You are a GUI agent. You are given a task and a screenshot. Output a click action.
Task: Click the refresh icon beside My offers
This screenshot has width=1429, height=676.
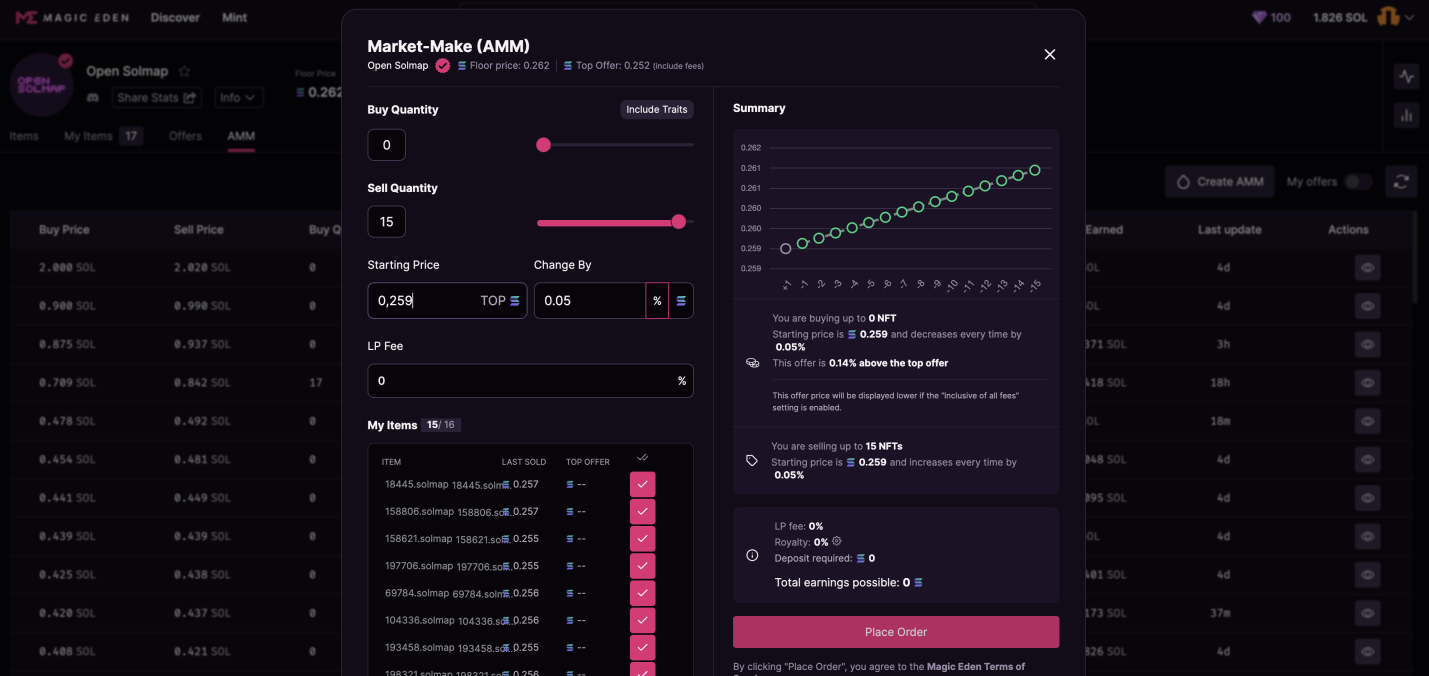coord(1401,181)
